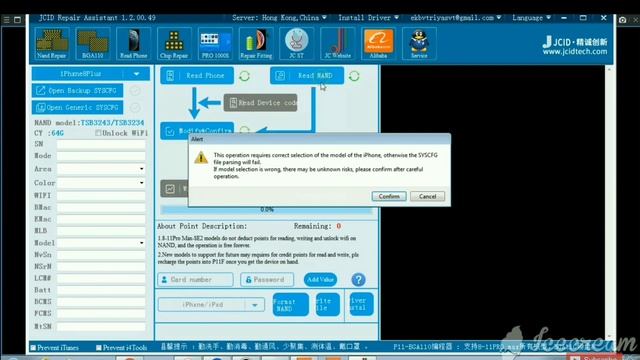Click the Format NAND button
The height and width of the screenshot is (360, 640).
click(291, 304)
